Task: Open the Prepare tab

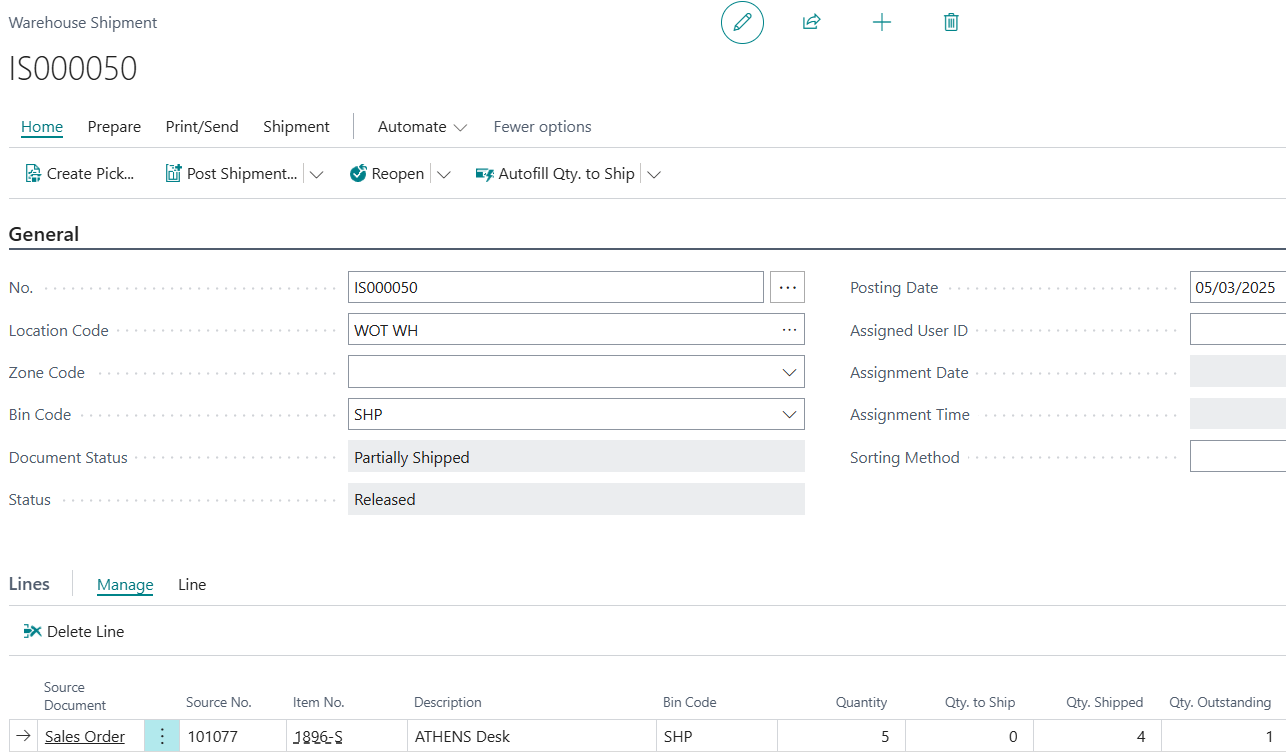Action: [x=114, y=127]
